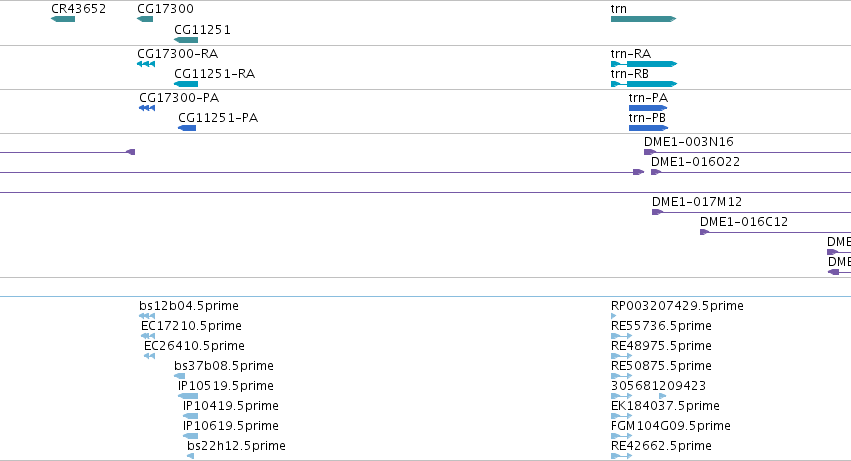This screenshot has height=461, width=851.
Task: Click the CG17300-PA label
Action: coord(179,98)
